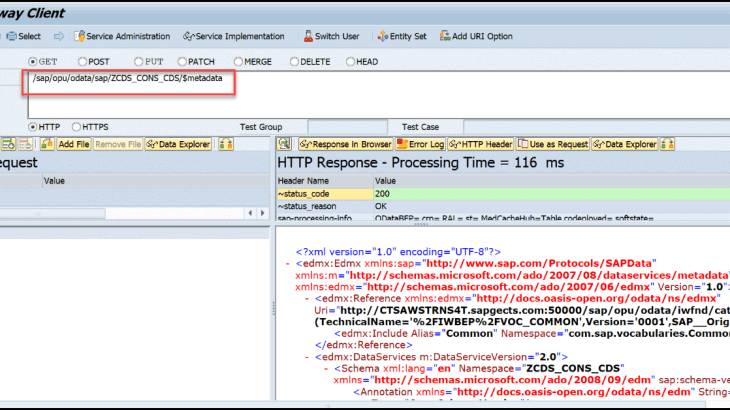Image resolution: width=730 pixels, height=410 pixels.
Task: Open Data Explorer in request pane
Action: click(178, 144)
